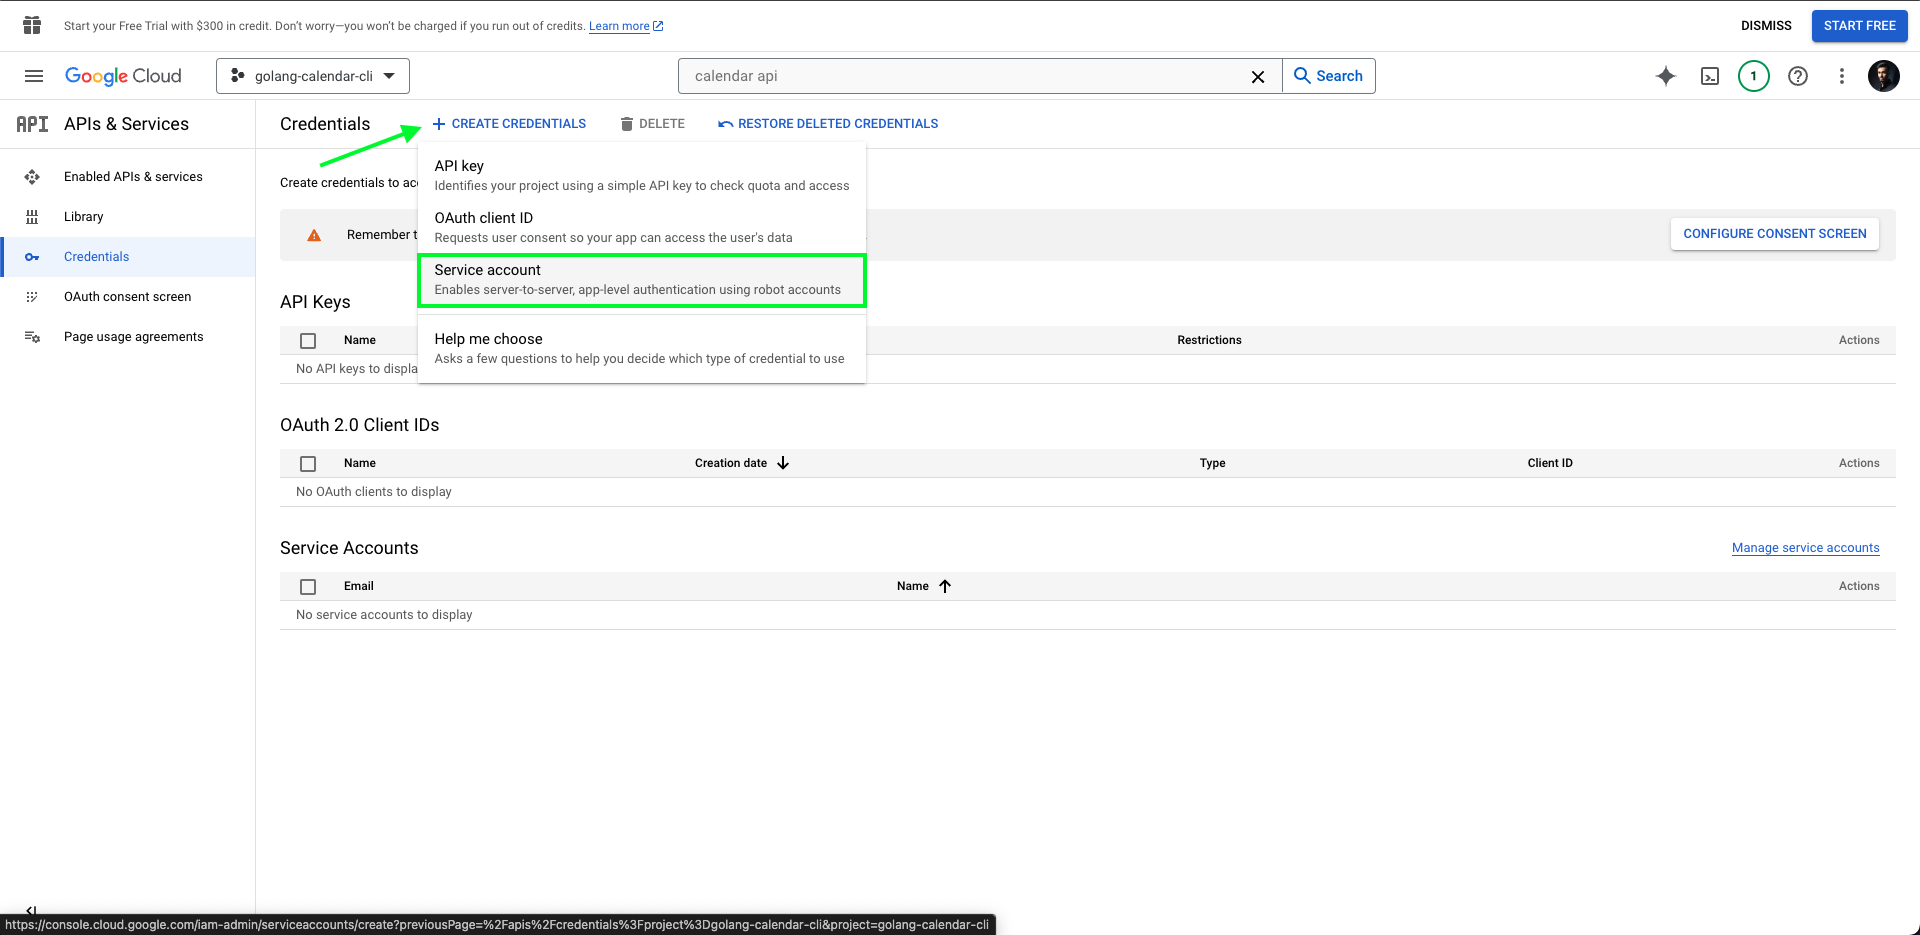Click the Google Cloud logo
Viewport: 1920px width, 935px height.
click(123, 76)
